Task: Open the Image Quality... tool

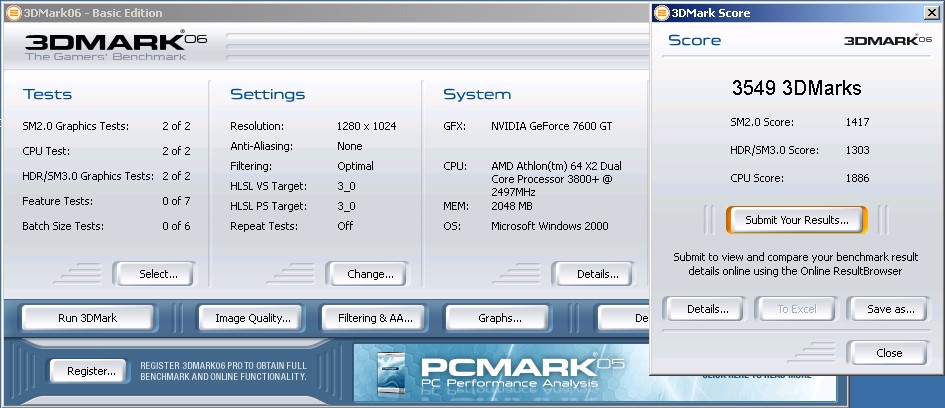Action: coord(253,318)
